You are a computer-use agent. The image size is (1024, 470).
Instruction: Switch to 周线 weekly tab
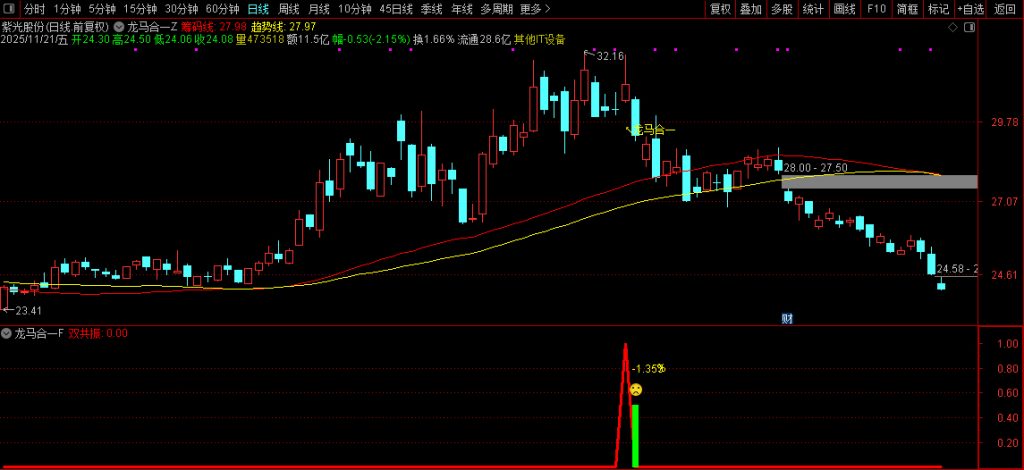pos(288,9)
